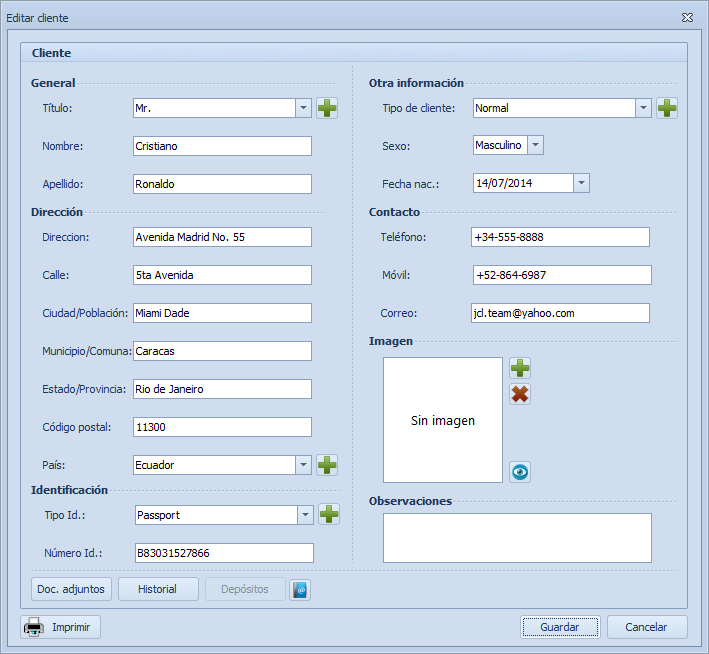Expand the Título dropdown
Viewport: 709px width, 654px height.
pyautogui.click(x=304, y=108)
